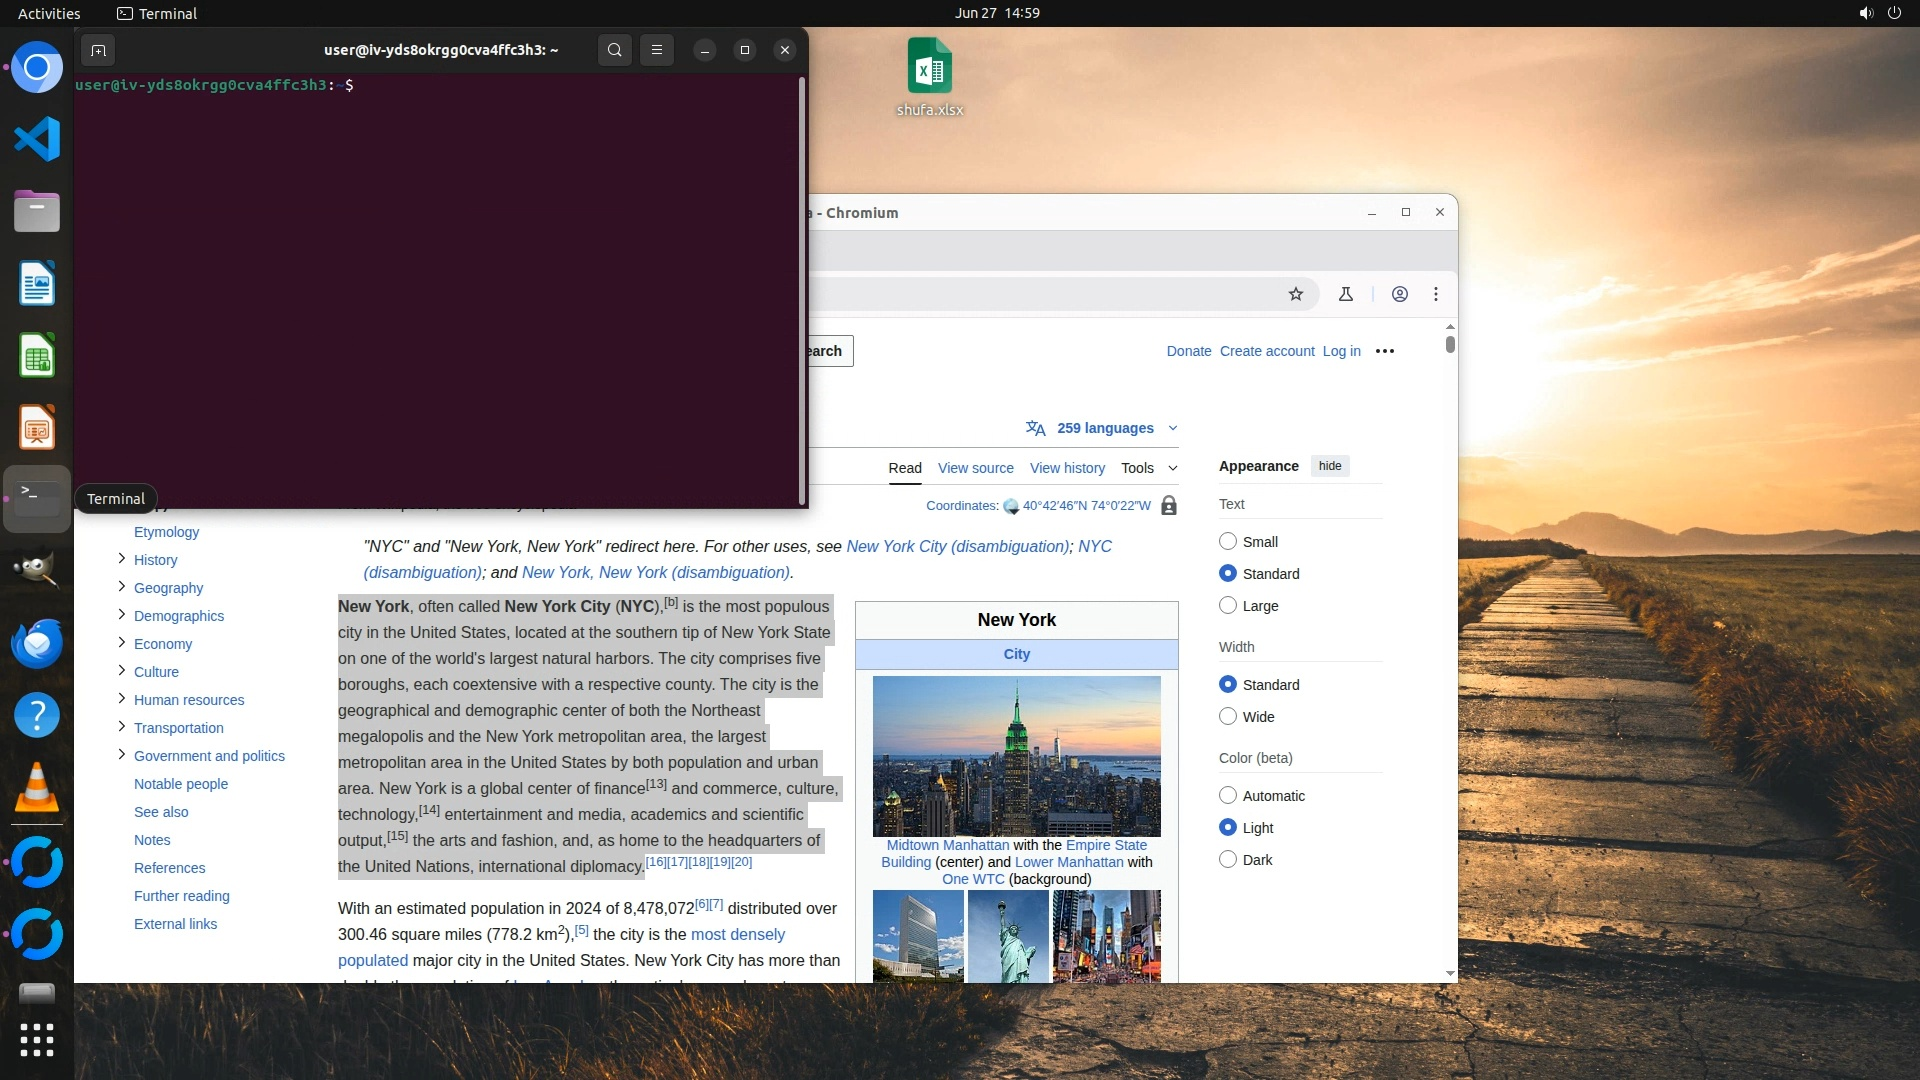
Task: Switch to View source tab
Action: click(x=975, y=468)
